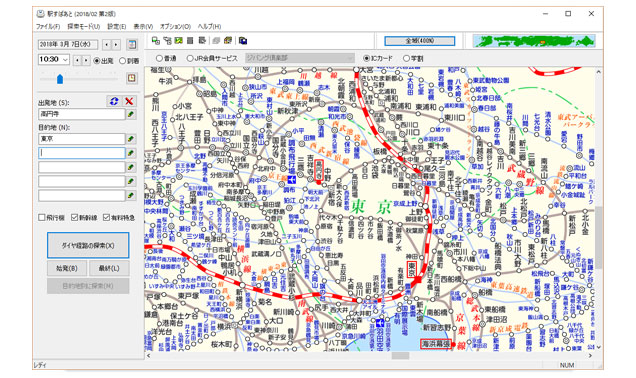Click the Japan overview minimap thumbnail
The image size is (636, 378).
coord(534,41)
